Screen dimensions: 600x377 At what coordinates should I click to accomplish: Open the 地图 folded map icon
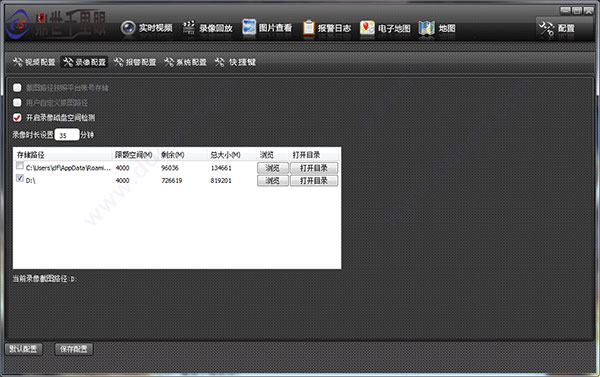(426, 28)
